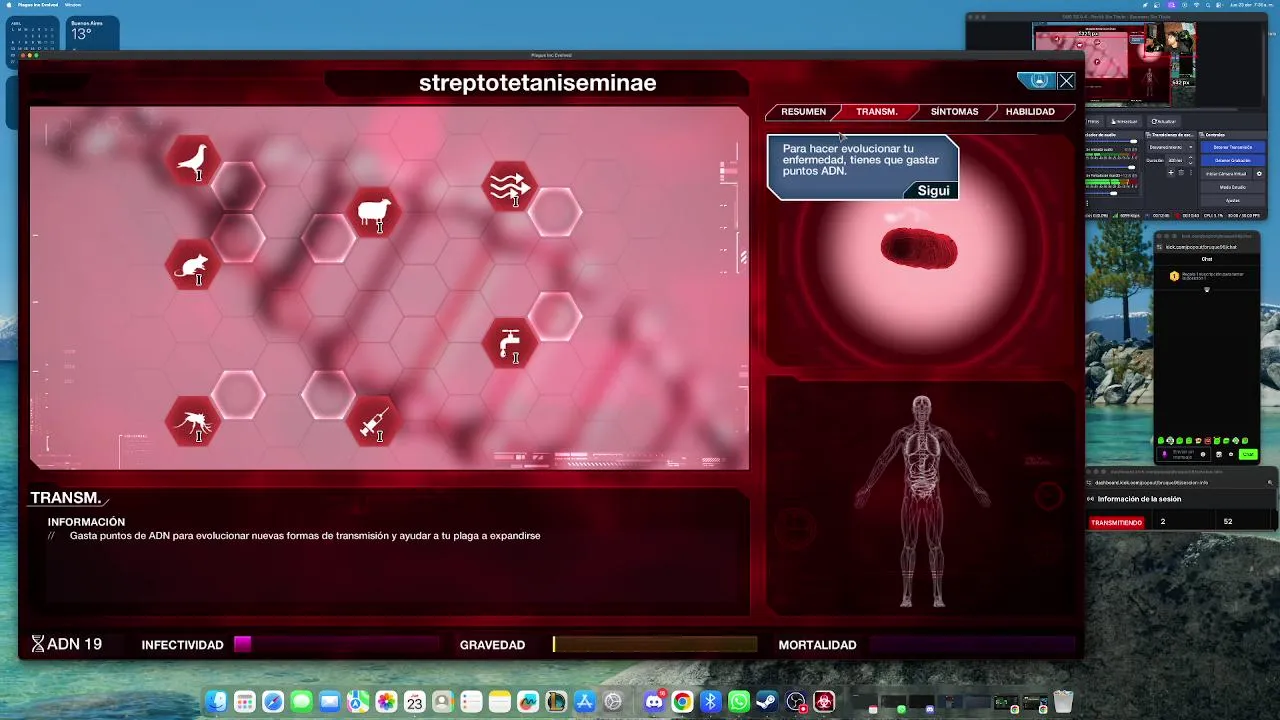
Task: Click the Información description text
Action: pos(305,536)
